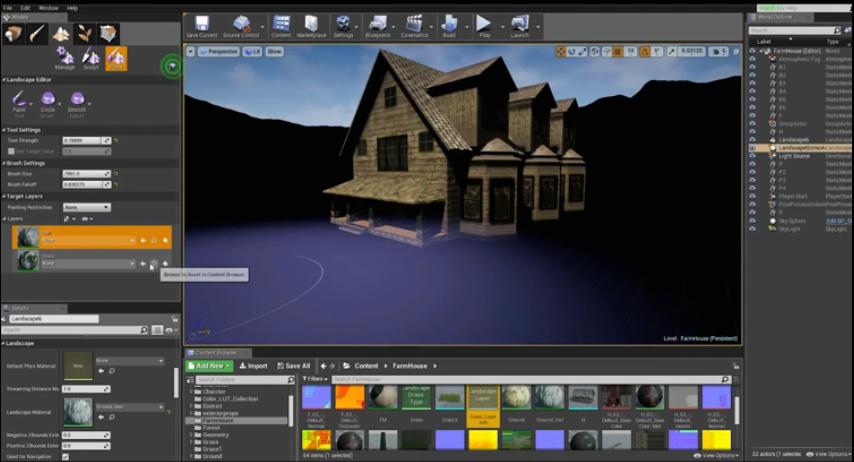Screen dimensions: 854x462
Task: Open Settings in main toolbar
Action: (343, 26)
